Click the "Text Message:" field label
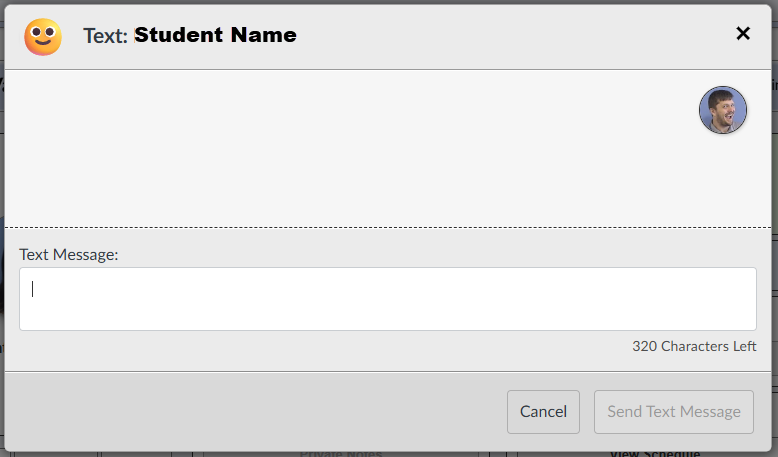The height and width of the screenshot is (457, 778). (68, 255)
